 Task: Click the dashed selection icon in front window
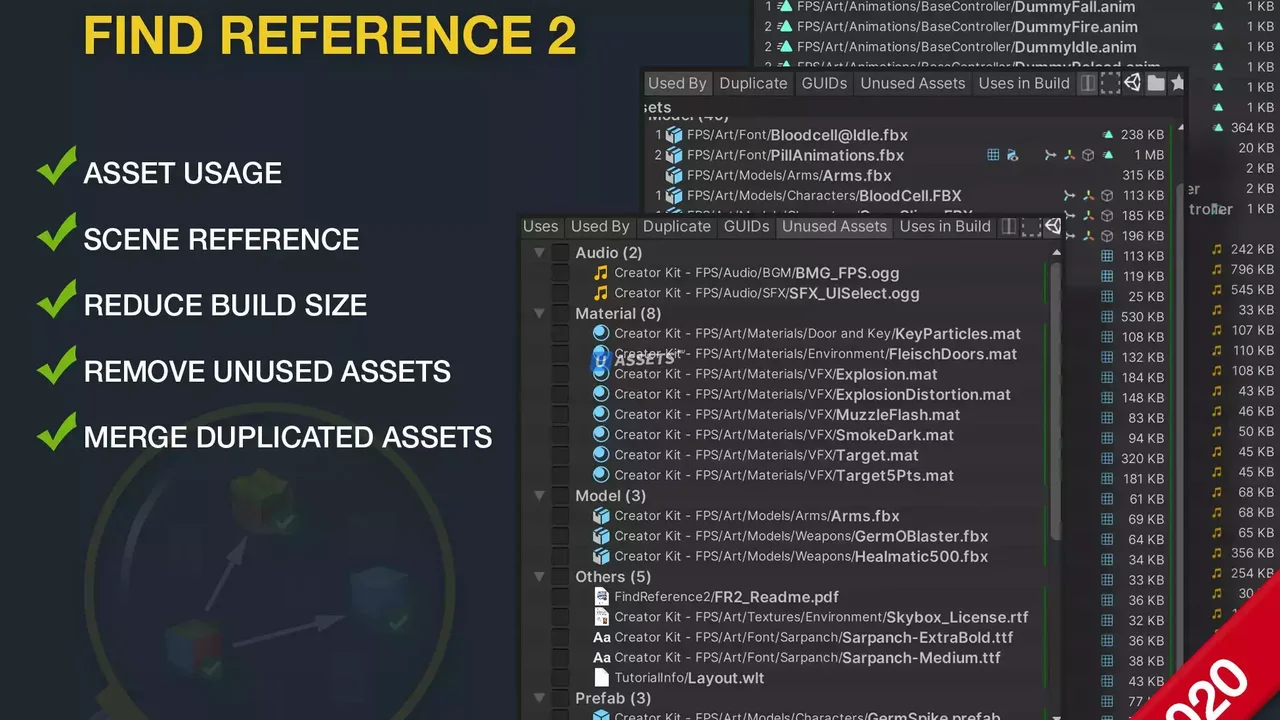[x=1030, y=227]
